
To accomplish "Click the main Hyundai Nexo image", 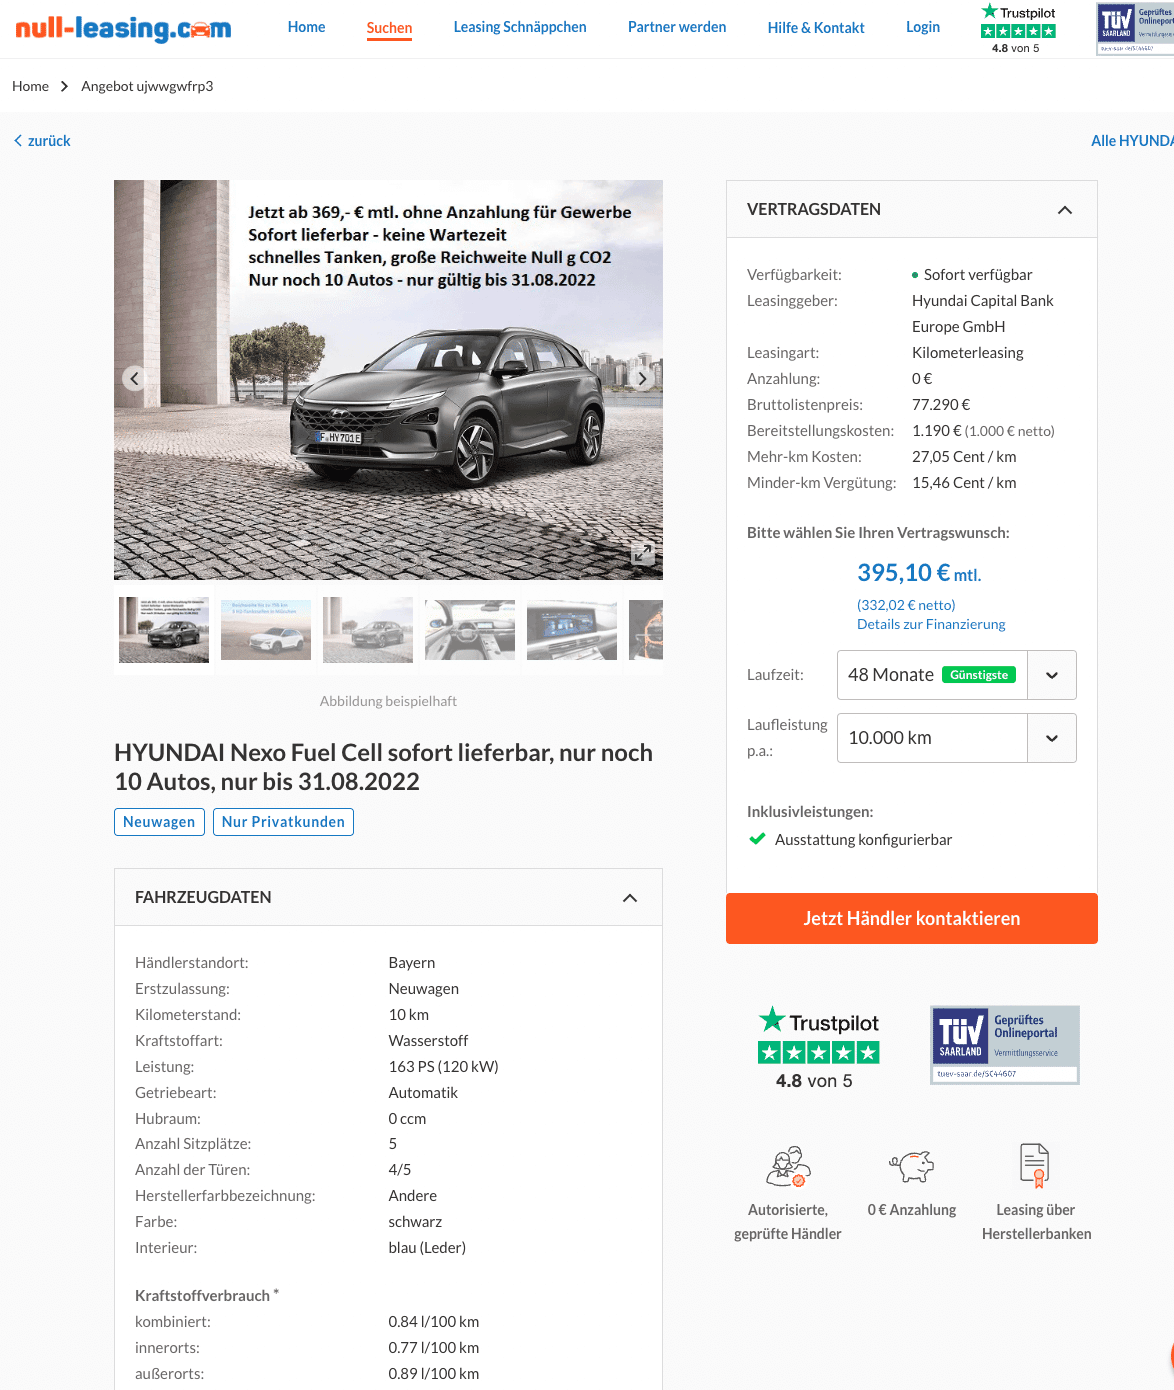I will tap(388, 380).
